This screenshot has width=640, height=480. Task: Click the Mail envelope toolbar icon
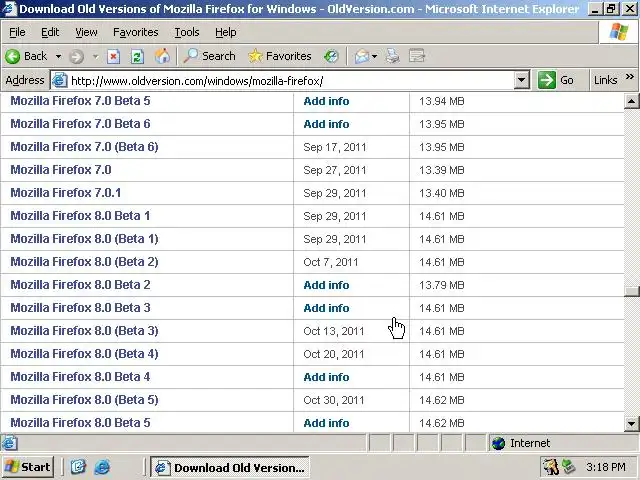point(362,56)
